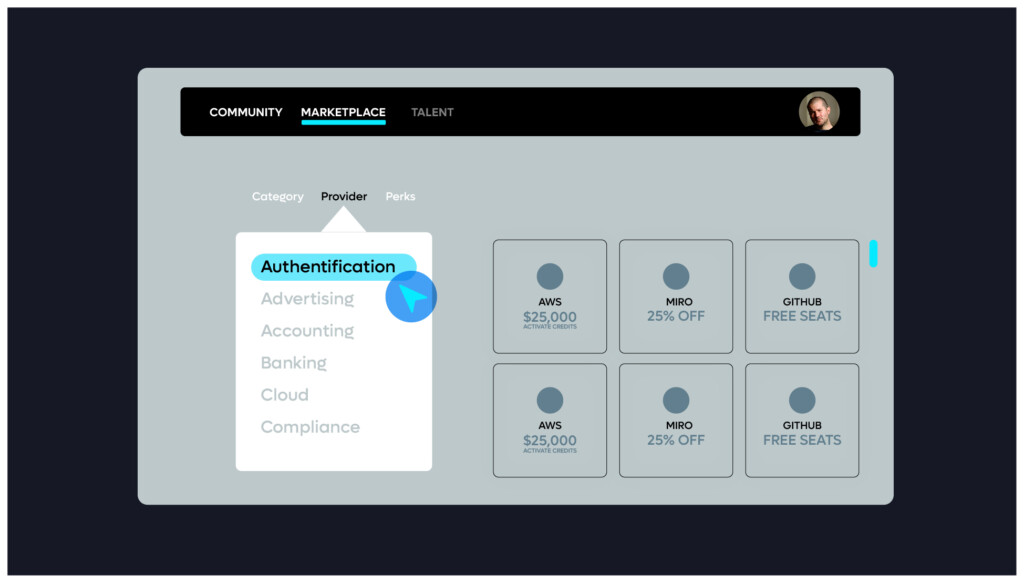Screen dimensions: 1024x583
Task: Click the AWS logo circle in the top row
Action: click(x=550, y=277)
